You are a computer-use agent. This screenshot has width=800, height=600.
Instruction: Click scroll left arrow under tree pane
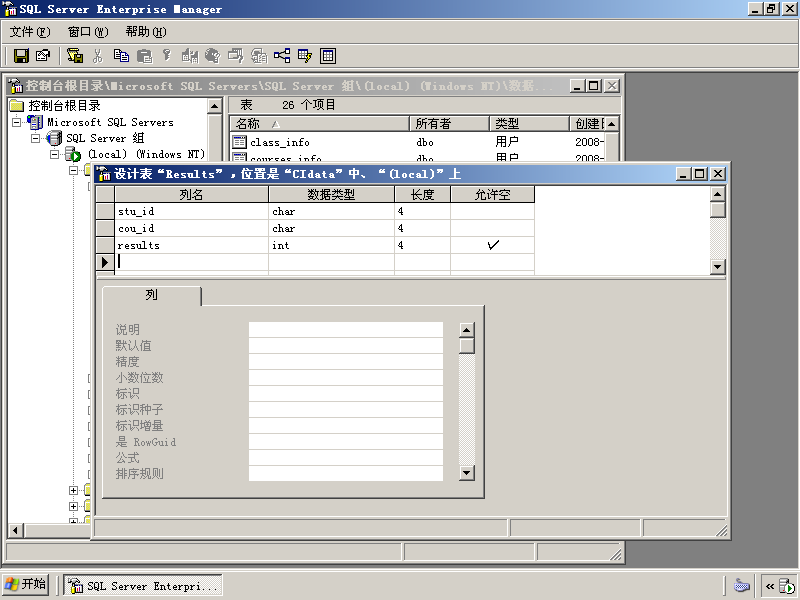point(15,531)
